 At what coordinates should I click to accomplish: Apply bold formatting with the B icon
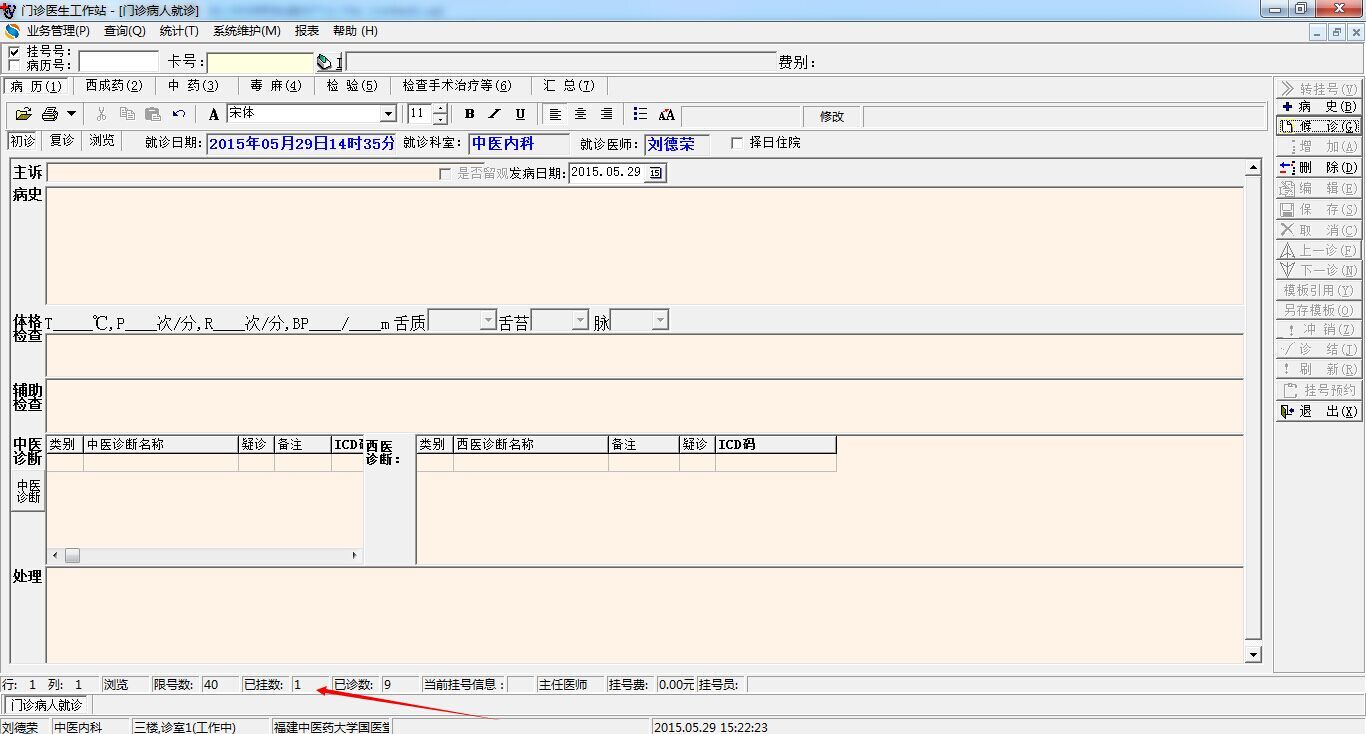point(469,115)
